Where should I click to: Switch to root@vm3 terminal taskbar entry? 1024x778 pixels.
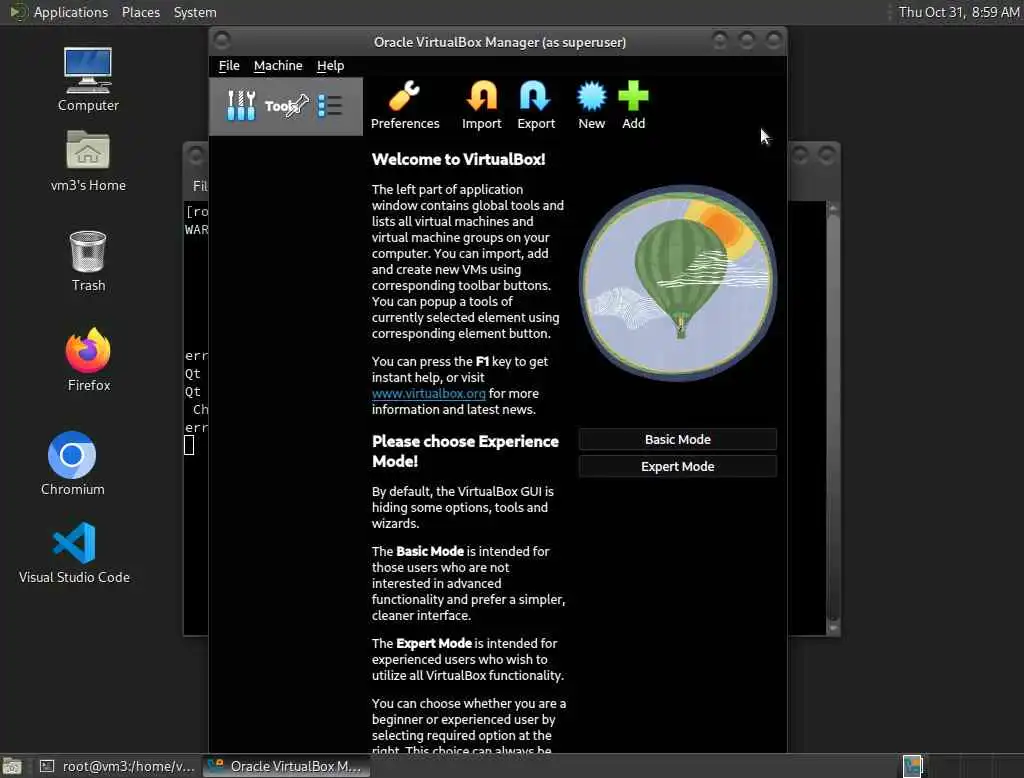click(118, 766)
